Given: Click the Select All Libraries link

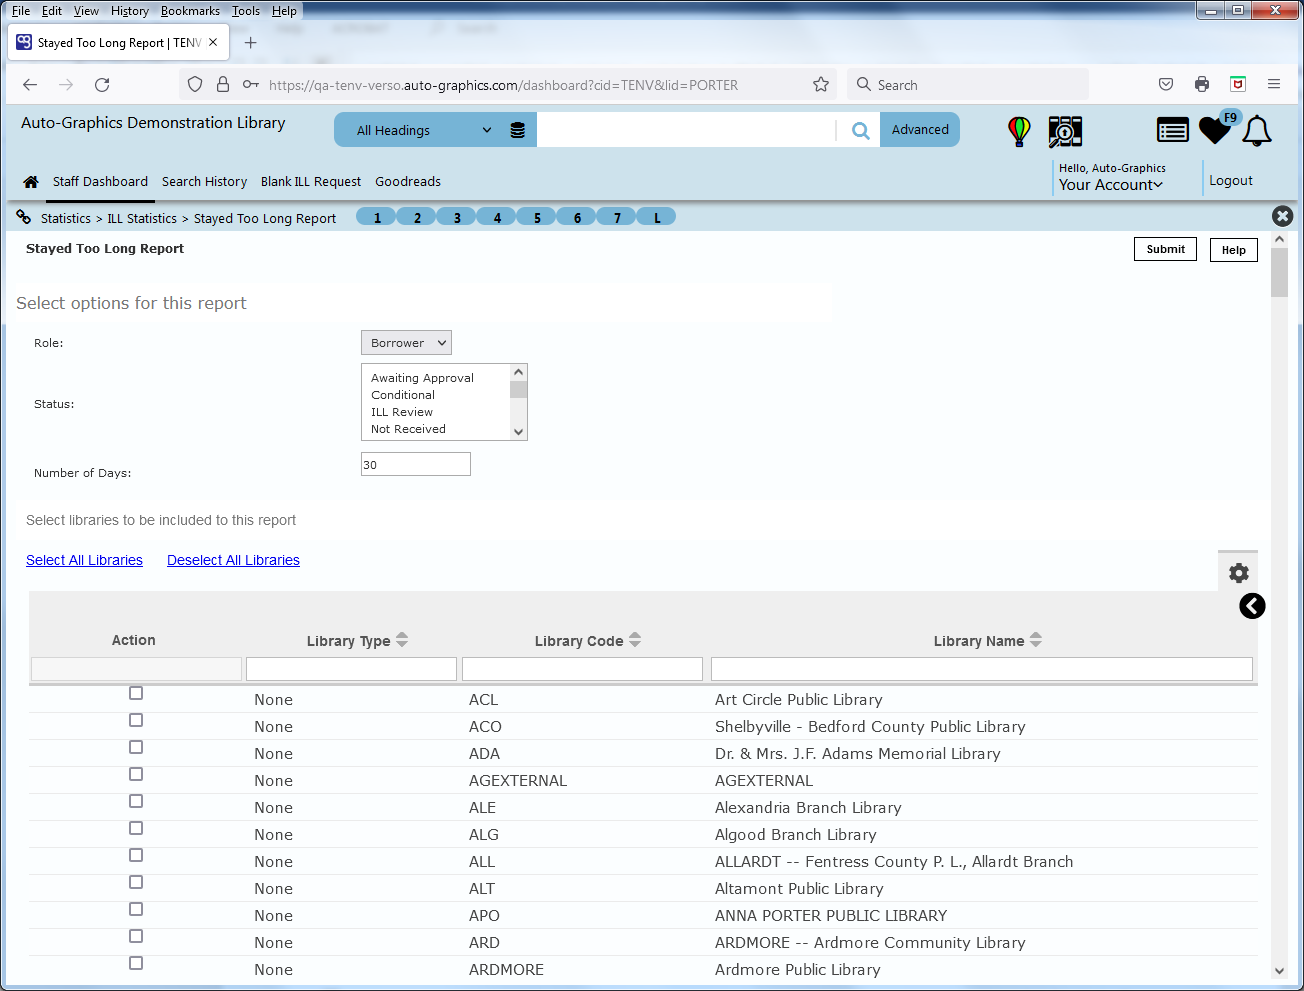Looking at the screenshot, I should 84,560.
